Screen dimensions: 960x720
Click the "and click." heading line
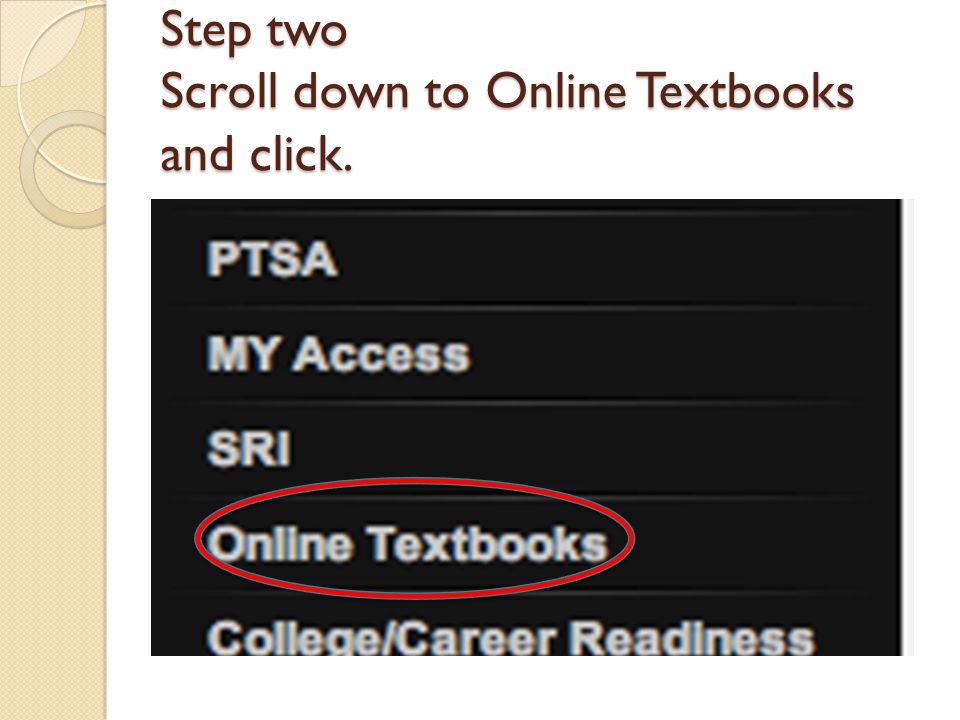pos(257,154)
